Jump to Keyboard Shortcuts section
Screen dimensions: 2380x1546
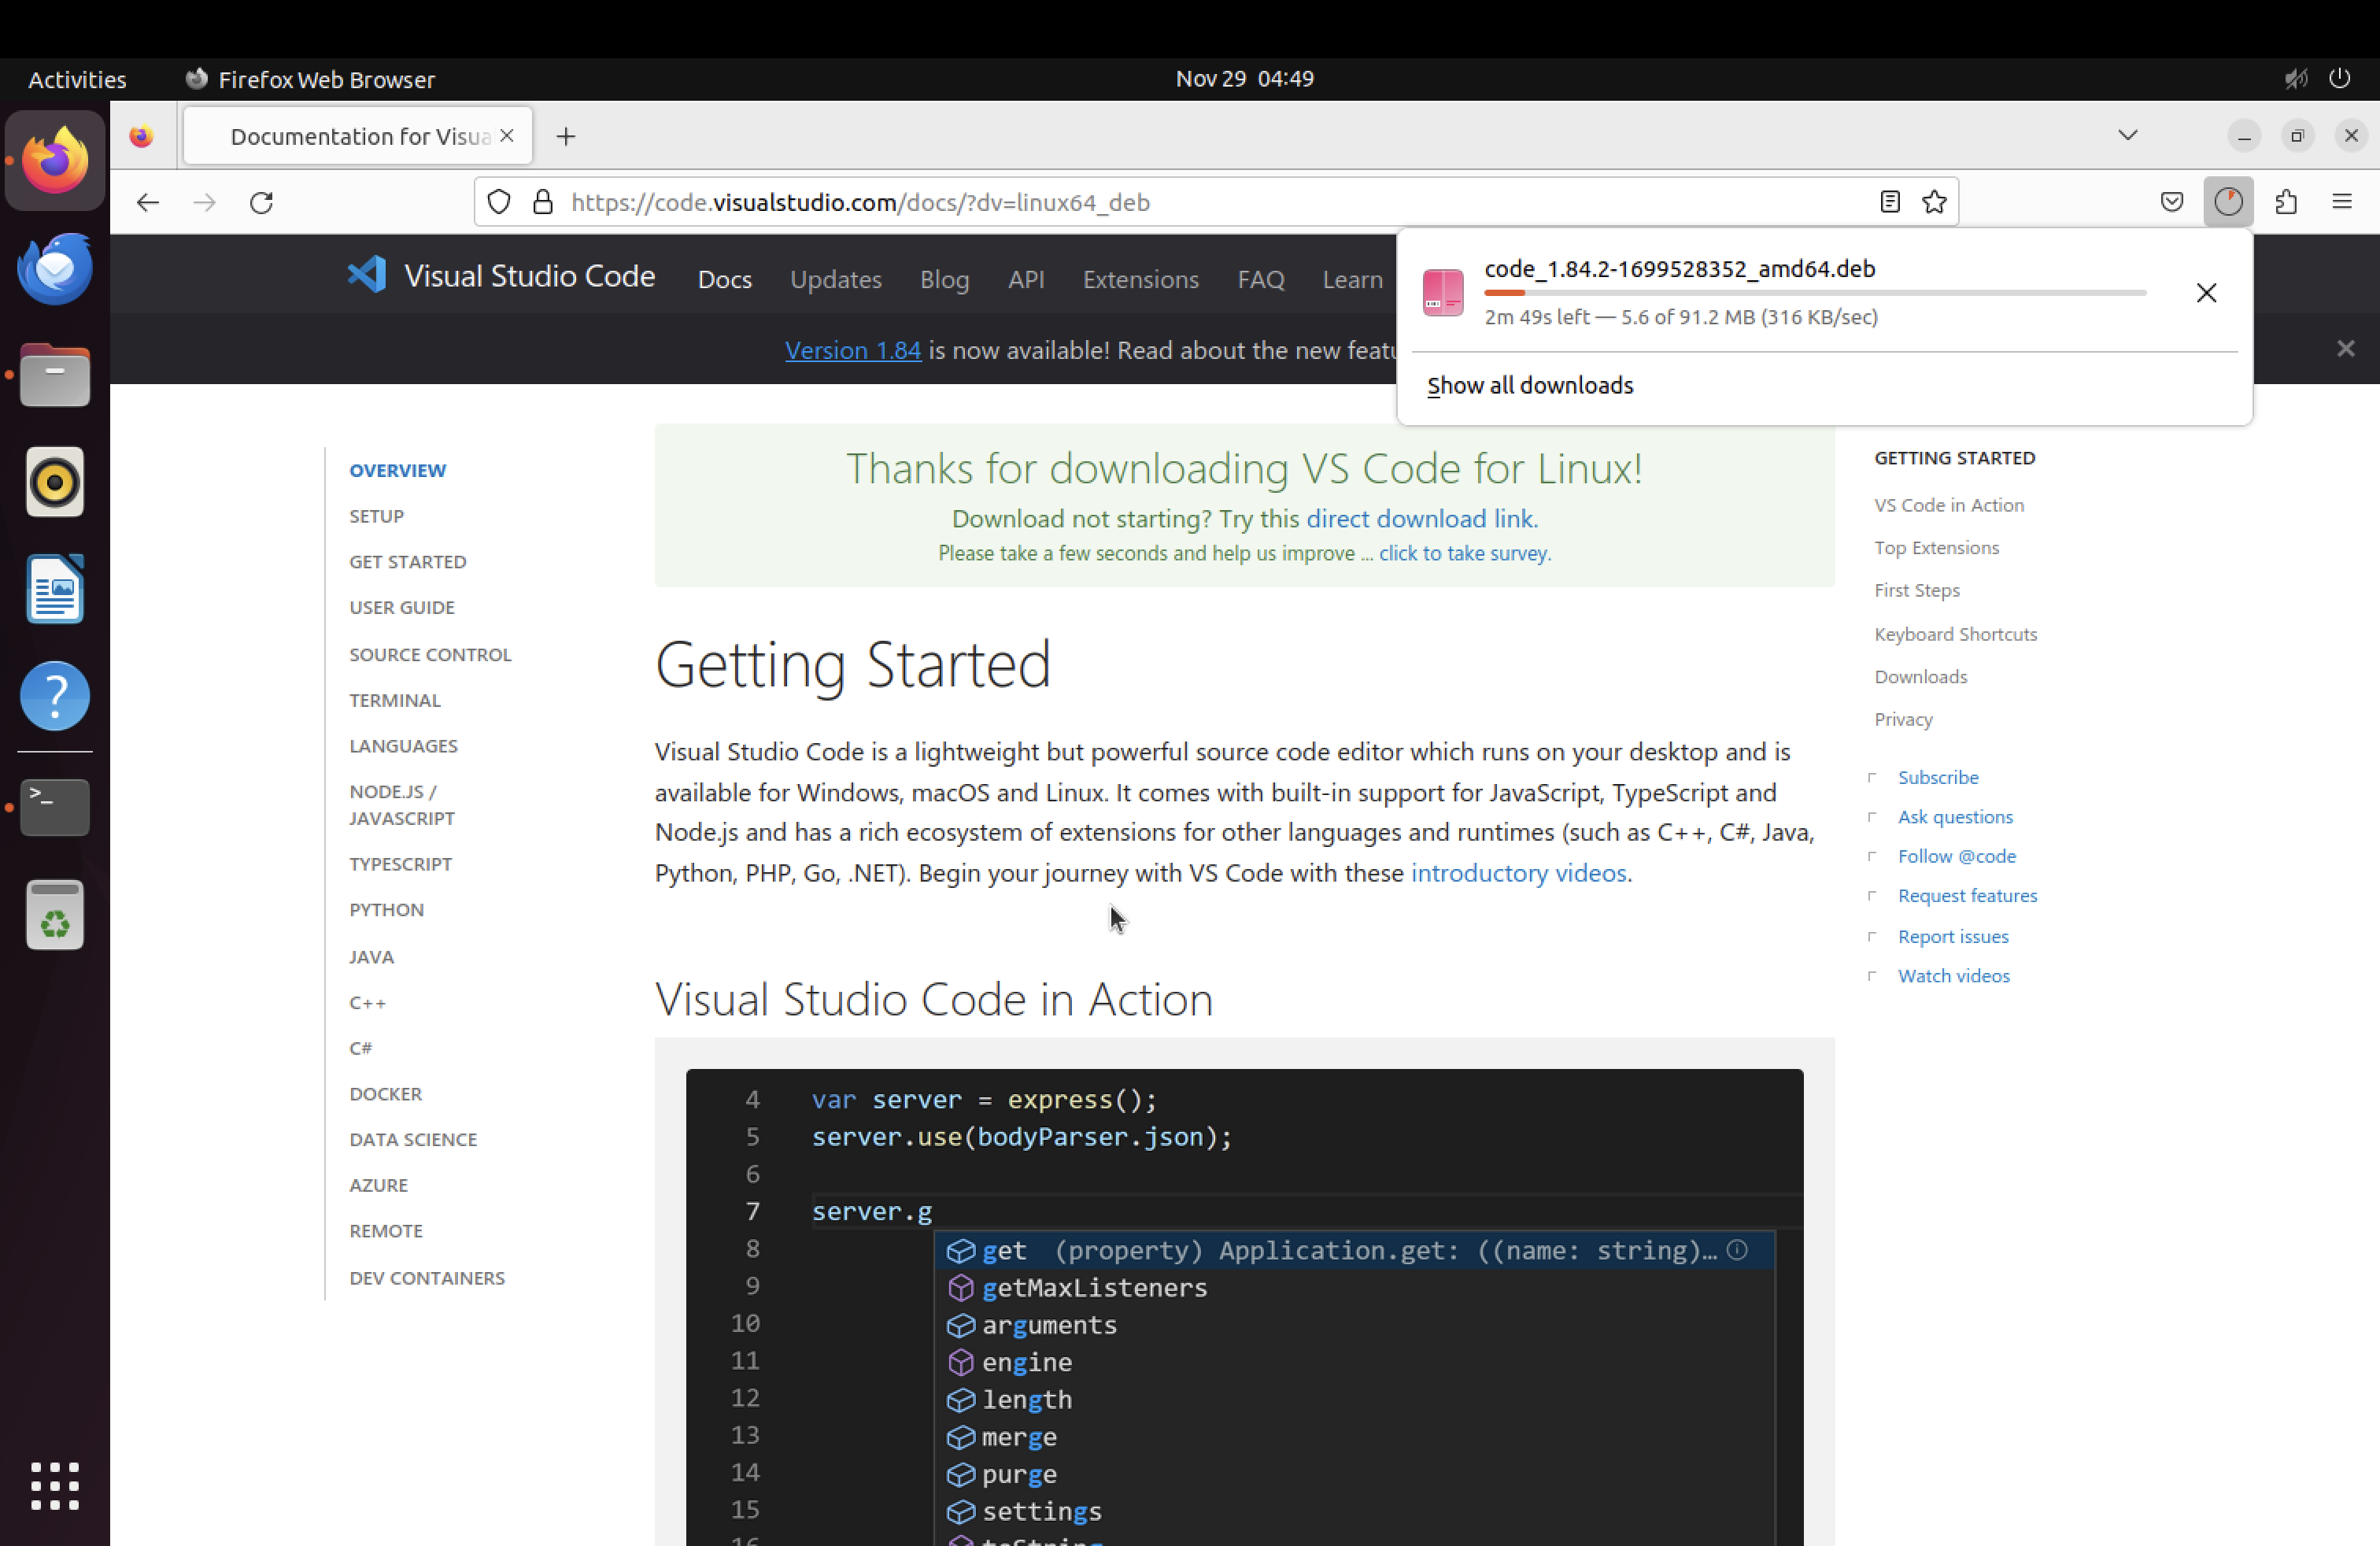tap(1955, 634)
